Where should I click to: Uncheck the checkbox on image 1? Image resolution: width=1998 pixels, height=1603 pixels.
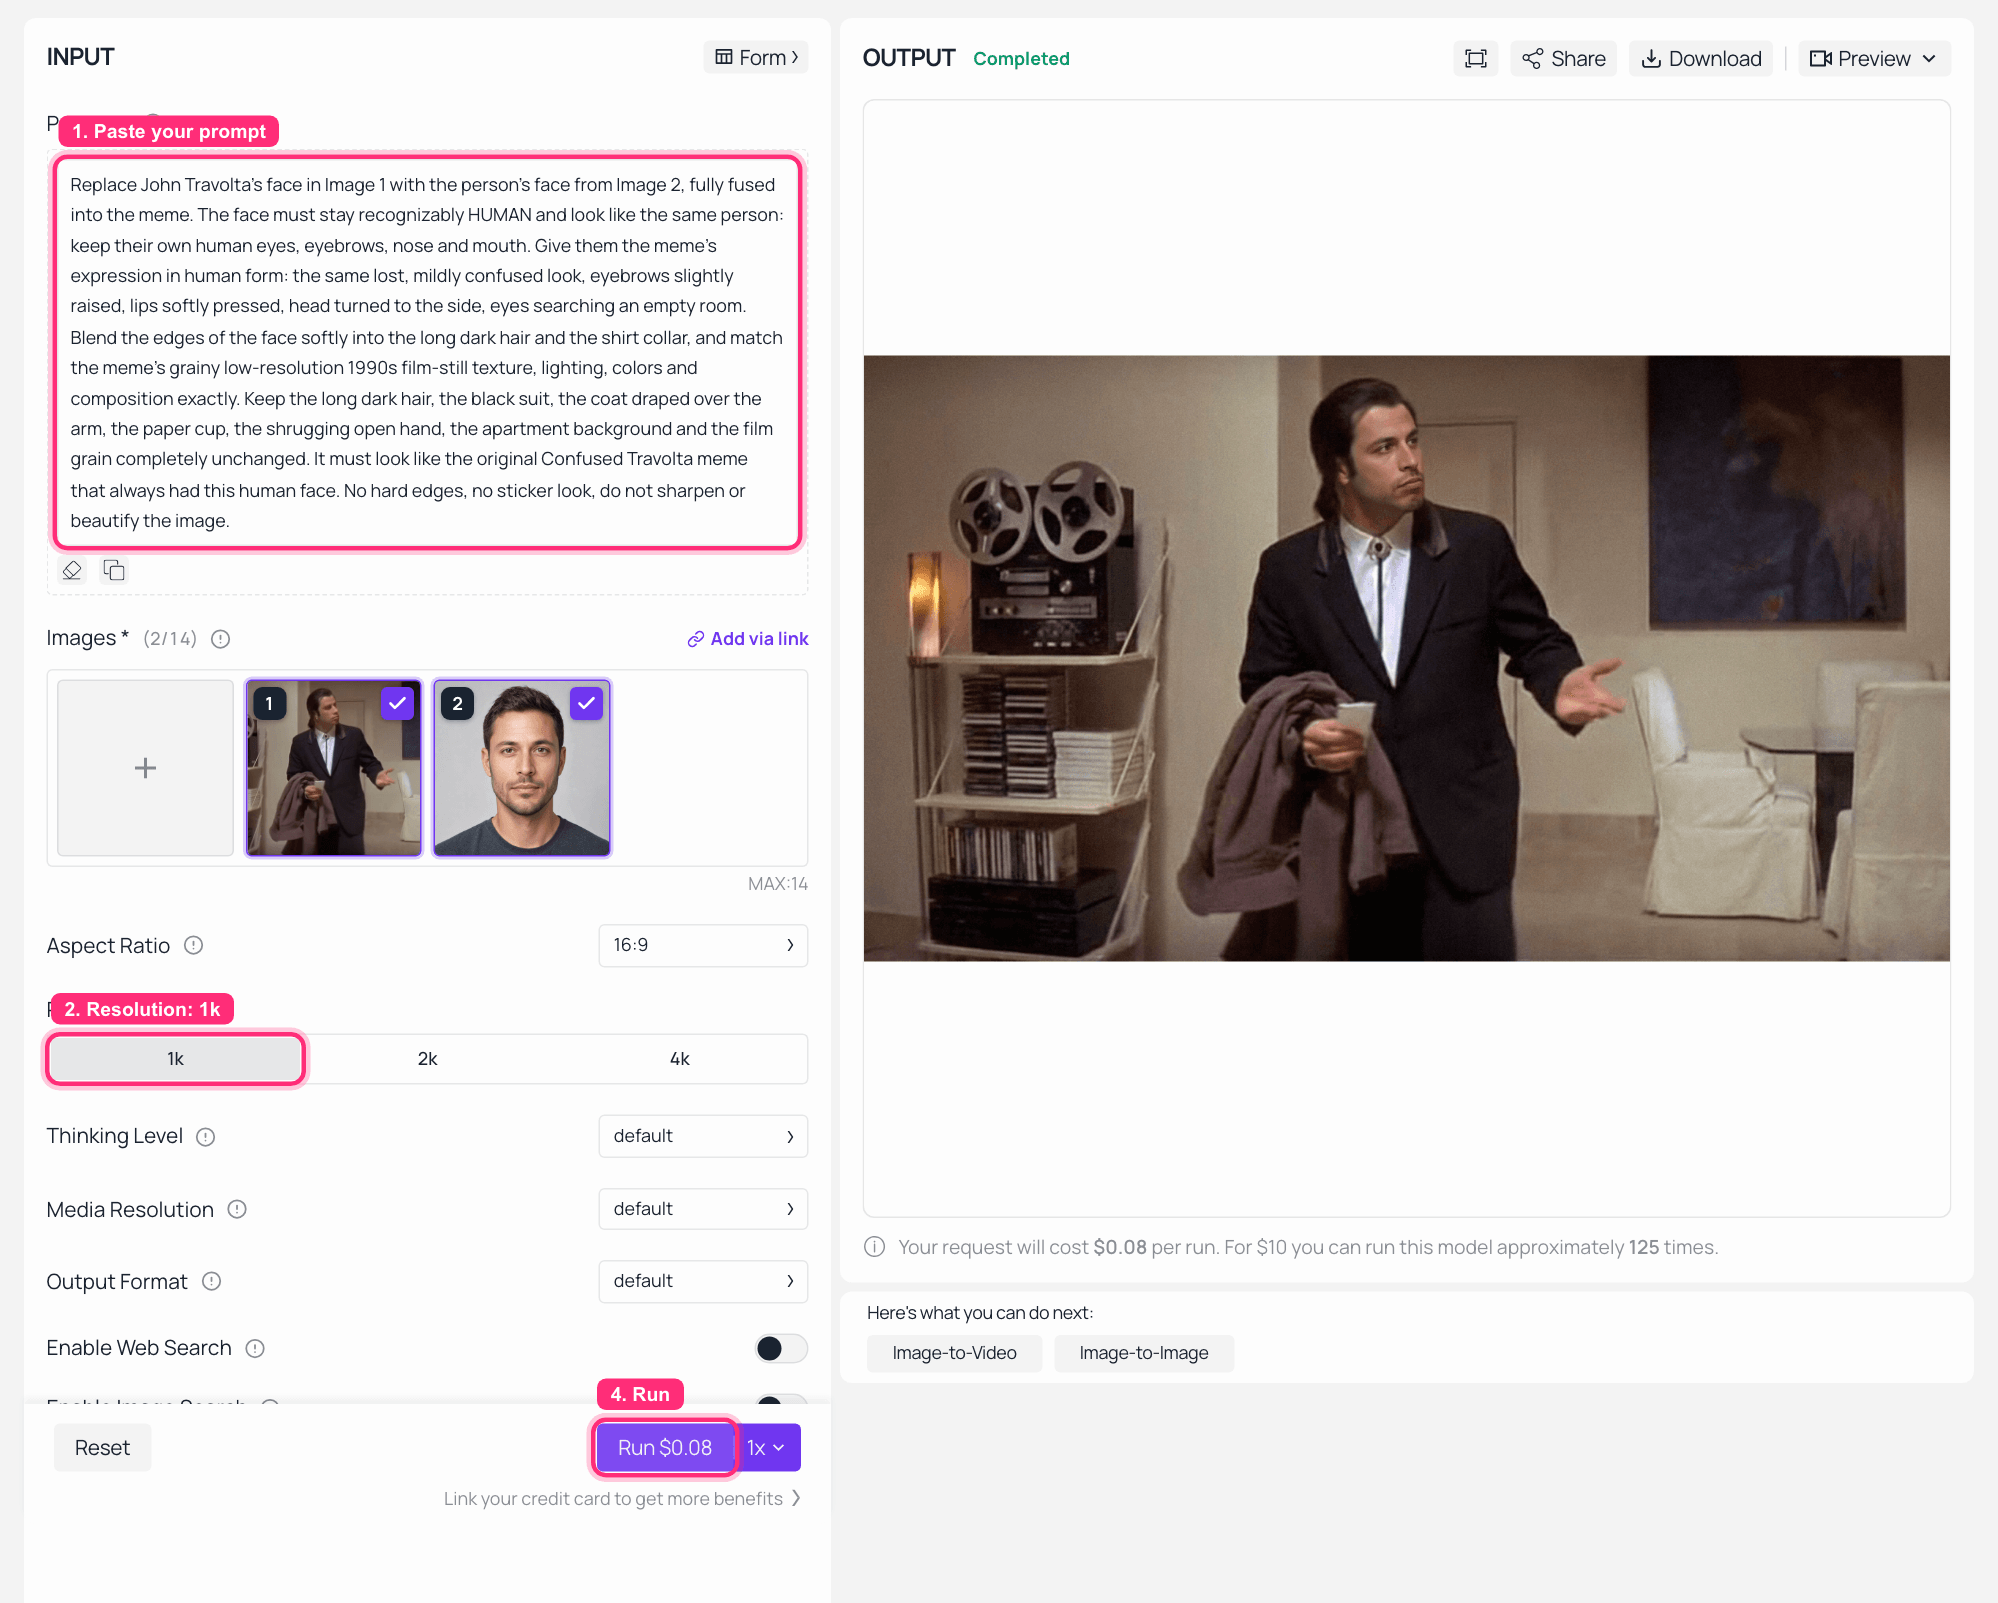[397, 703]
